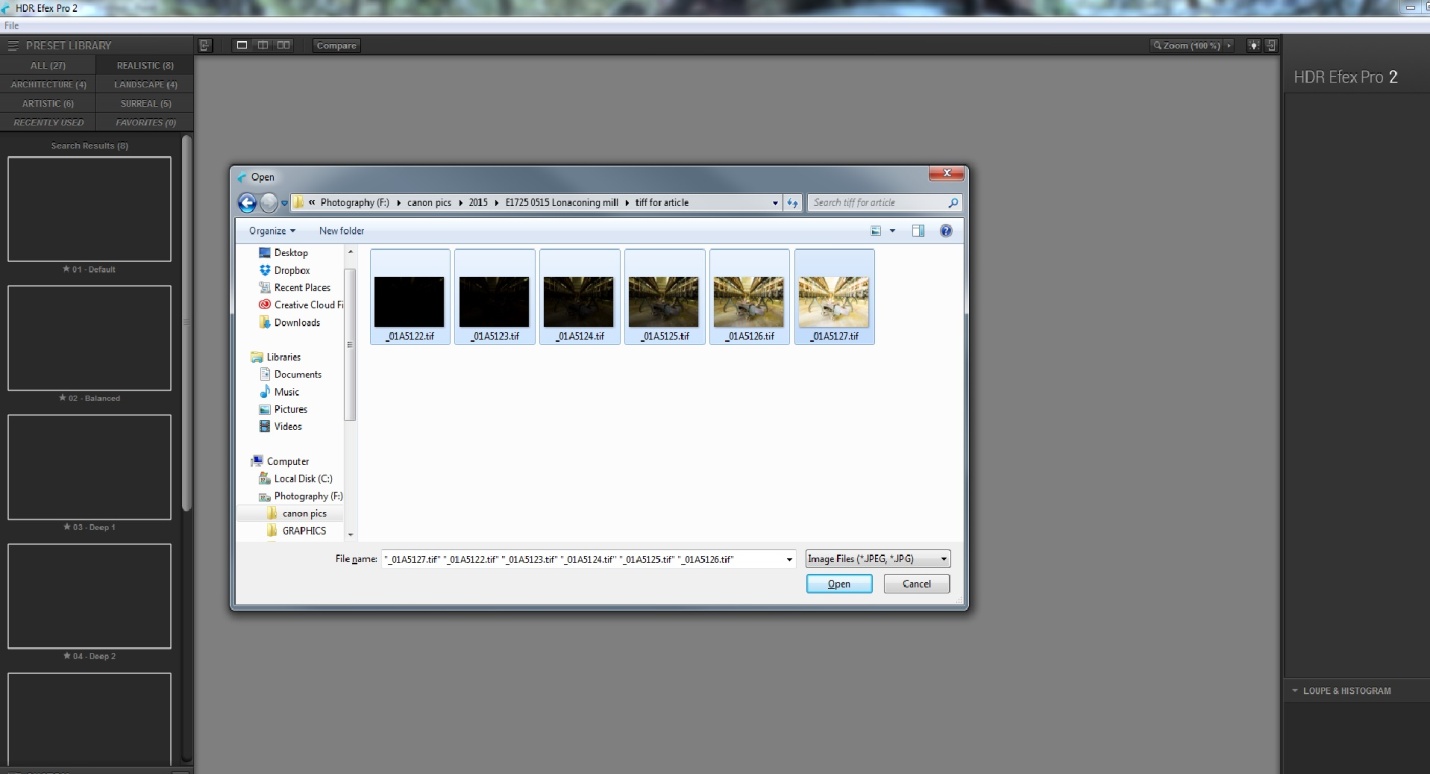This screenshot has height=774, width=1430.
Task: Open the Zoom (100 %) dropdown
Action: pos(1191,46)
